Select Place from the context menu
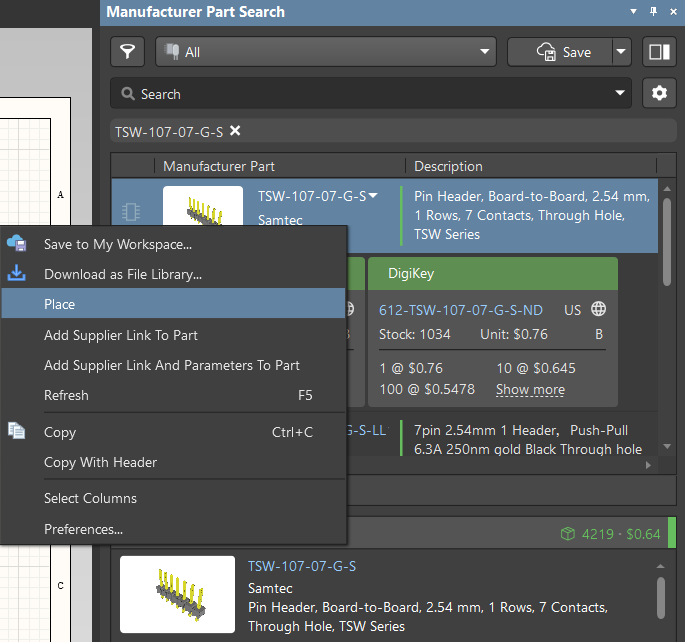Screen dimensions: 685x642 [173, 304]
